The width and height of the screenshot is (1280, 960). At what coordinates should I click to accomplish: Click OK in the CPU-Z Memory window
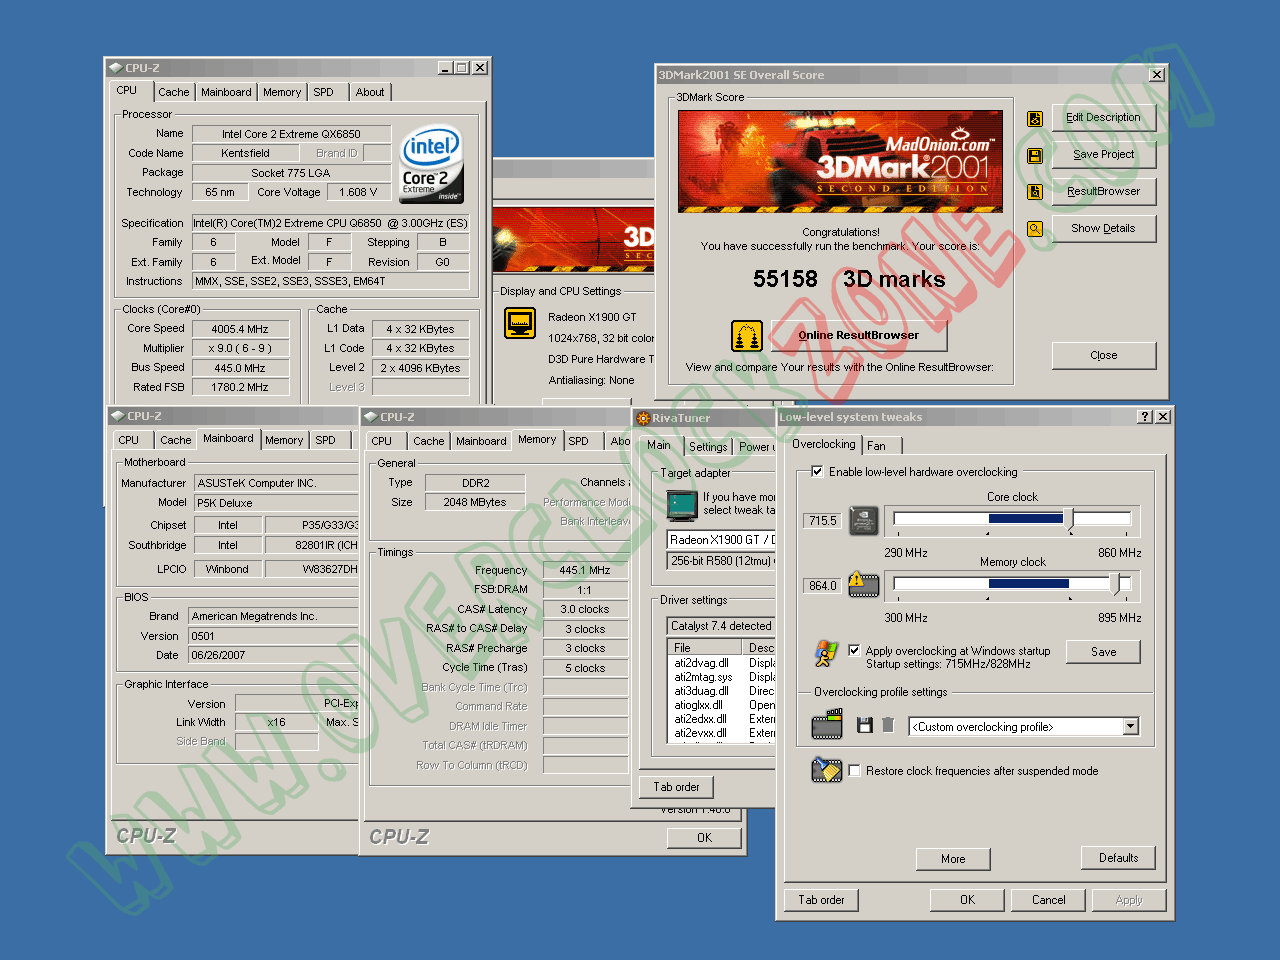click(x=704, y=838)
